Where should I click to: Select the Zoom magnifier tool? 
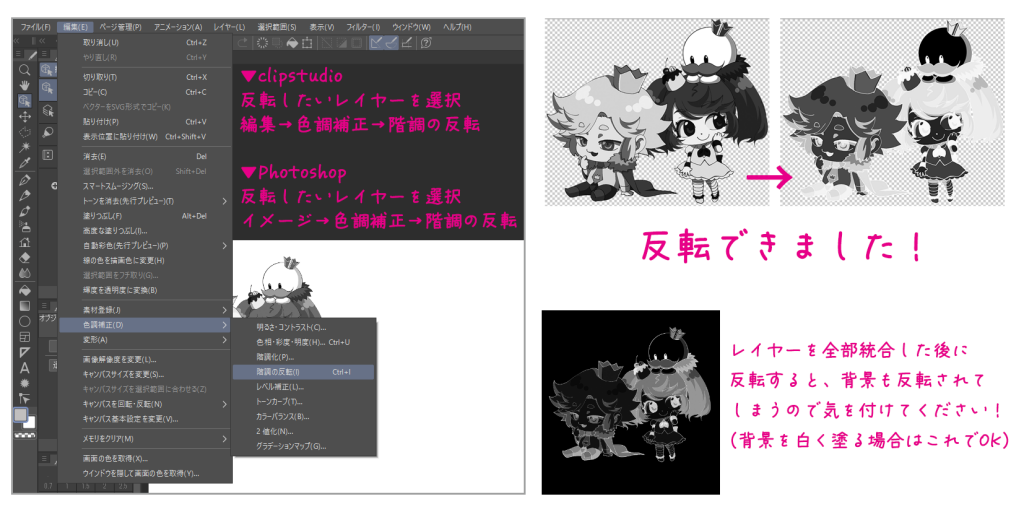pyautogui.click(x=25, y=70)
